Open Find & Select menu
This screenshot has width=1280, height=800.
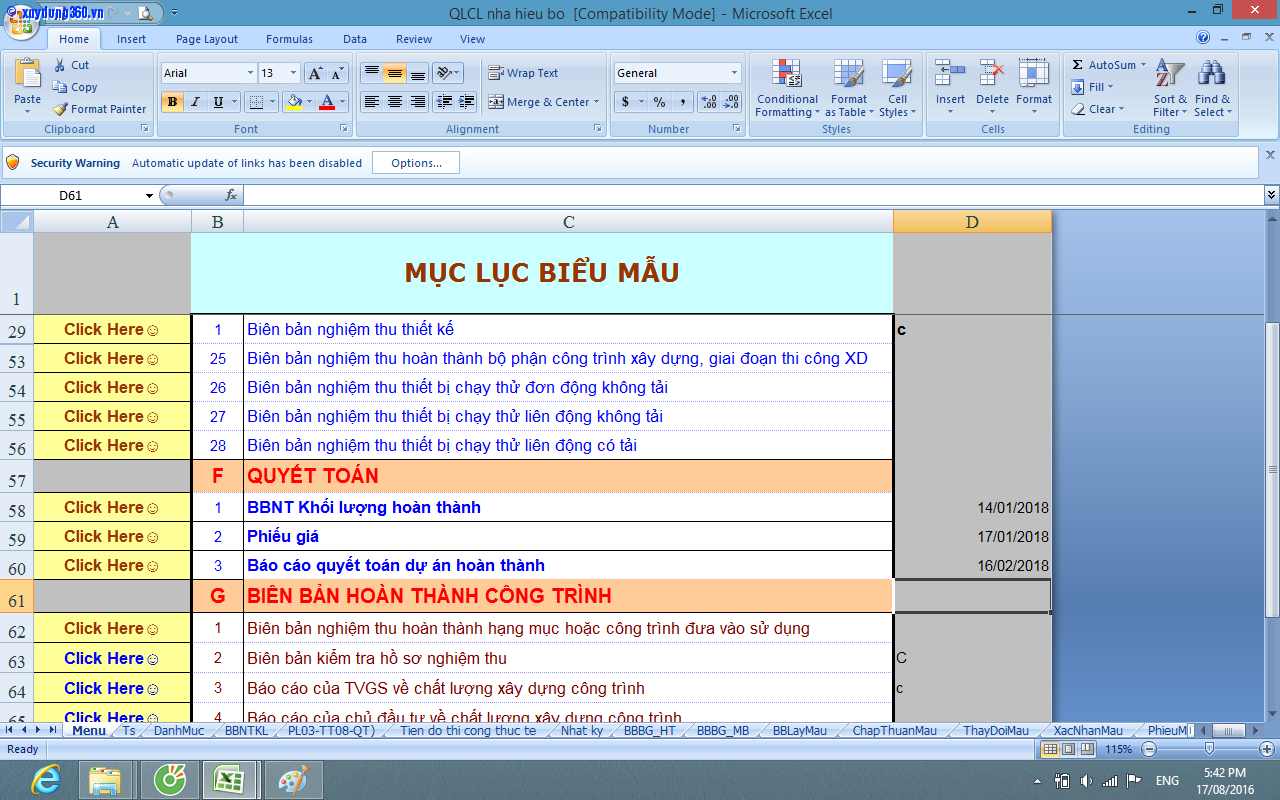point(1212,88)
